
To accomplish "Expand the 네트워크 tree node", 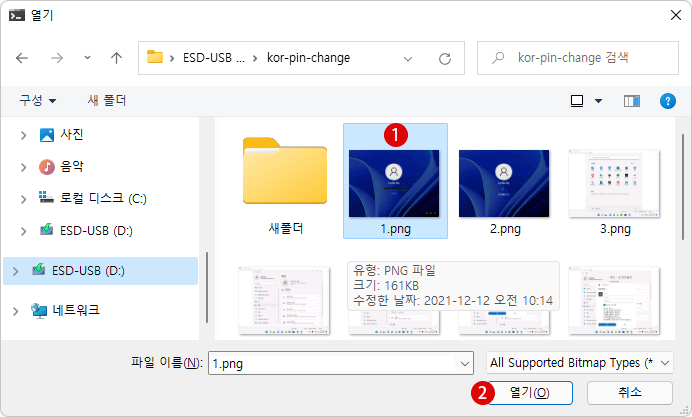I will pos(15,311).
